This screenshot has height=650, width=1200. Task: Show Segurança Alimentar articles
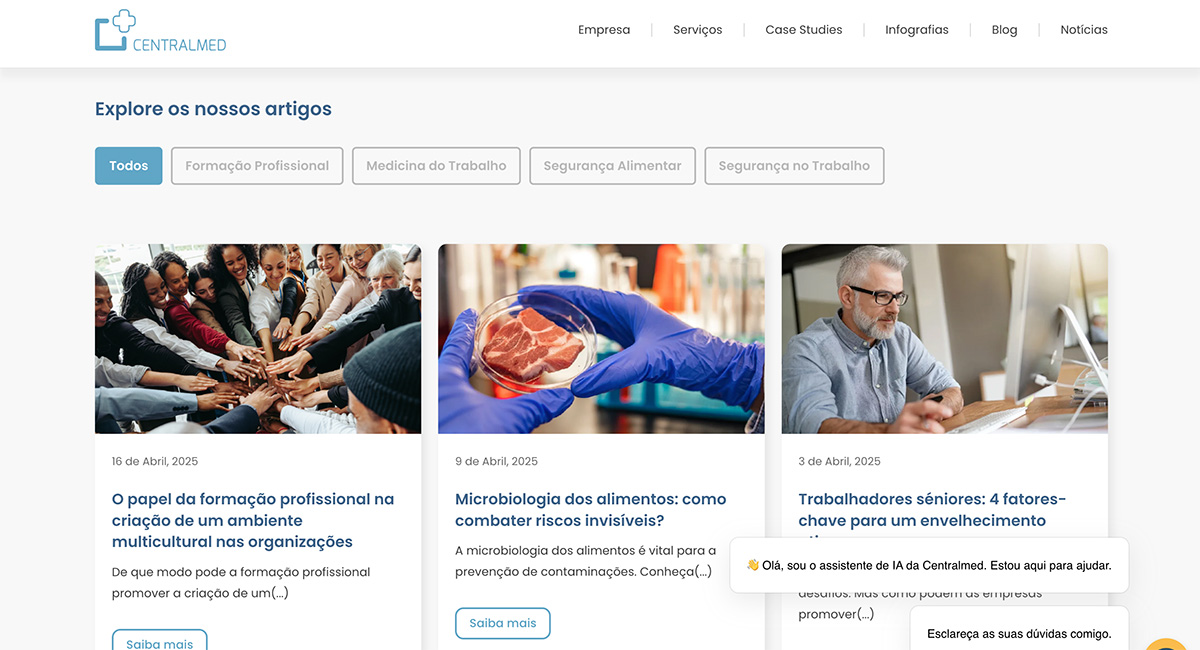(x=612, y=166)
